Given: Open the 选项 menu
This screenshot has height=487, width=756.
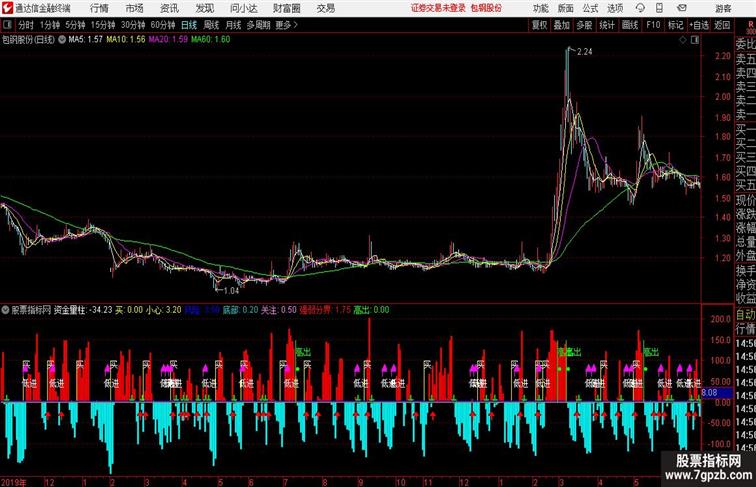Looking at the screenshot, I should 615,8.
